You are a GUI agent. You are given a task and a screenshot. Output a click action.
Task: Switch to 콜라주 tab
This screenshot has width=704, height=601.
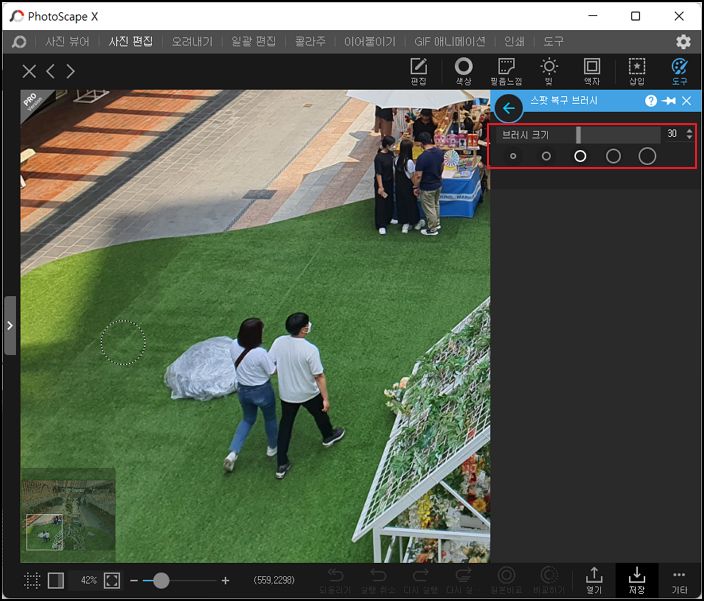tap(310, 42)
